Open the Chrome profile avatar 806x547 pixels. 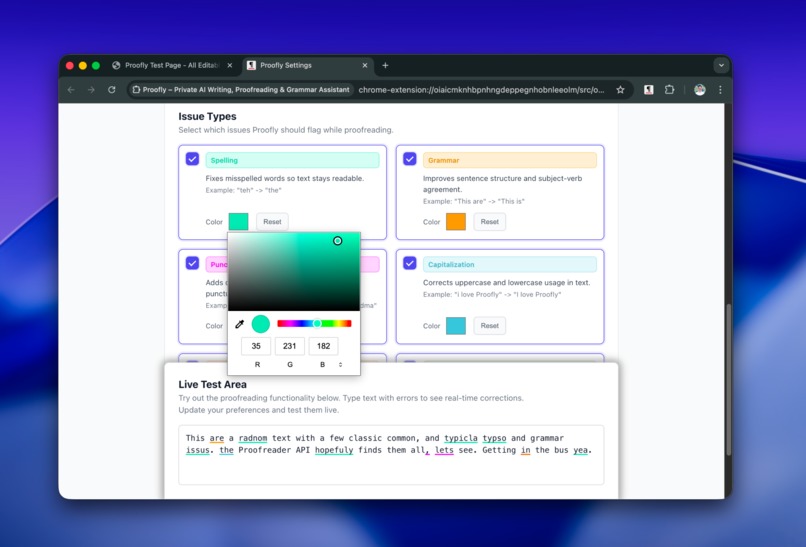point(700,90)
